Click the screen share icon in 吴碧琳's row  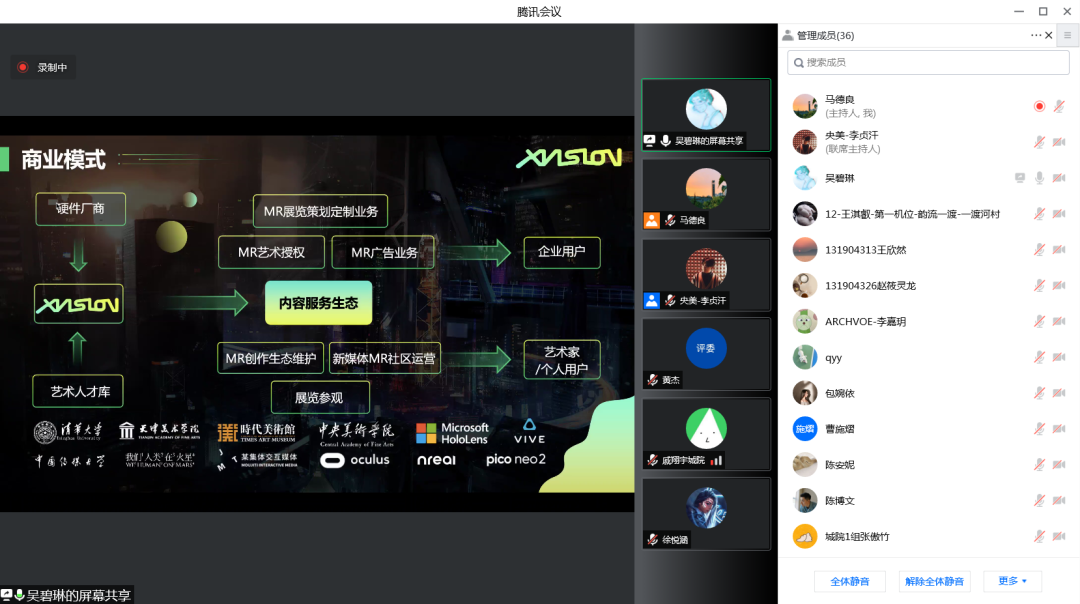(x=1020, y=178)
